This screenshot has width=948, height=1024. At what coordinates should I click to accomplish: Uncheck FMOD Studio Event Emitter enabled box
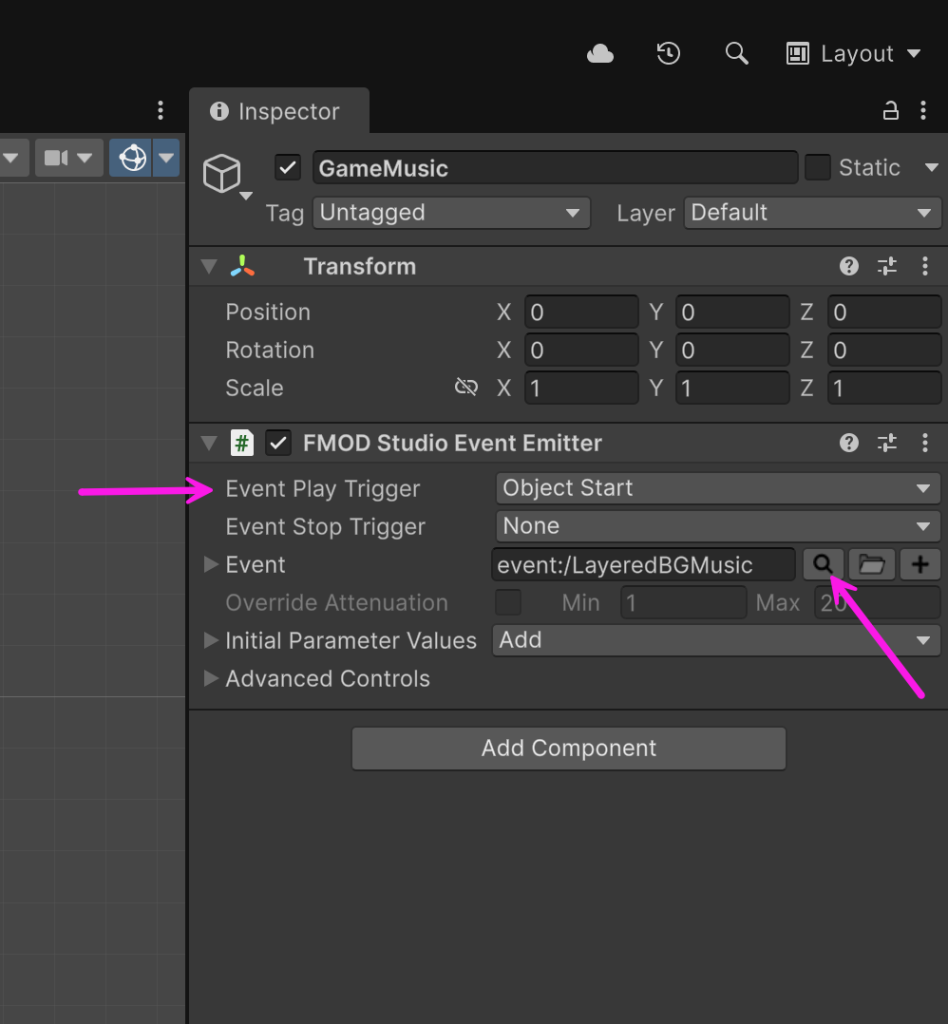(x=278, y=443)
